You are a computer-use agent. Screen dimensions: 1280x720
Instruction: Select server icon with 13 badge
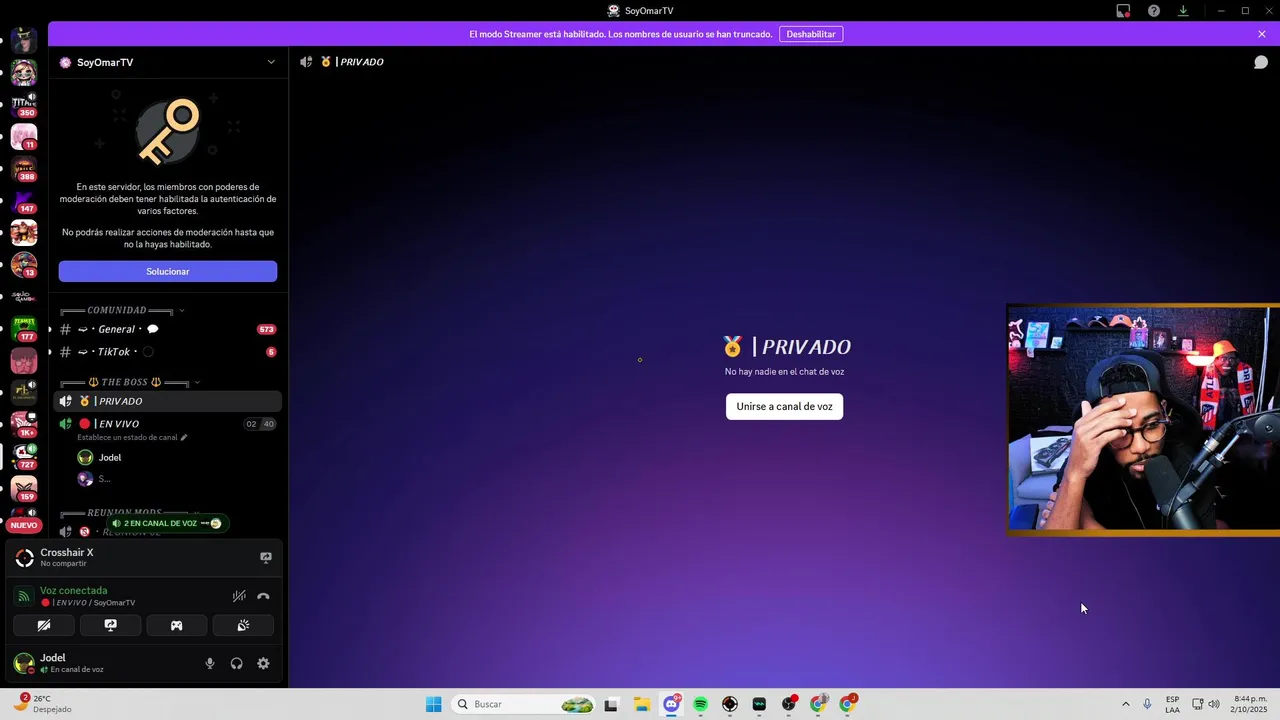tap(24, 265)
